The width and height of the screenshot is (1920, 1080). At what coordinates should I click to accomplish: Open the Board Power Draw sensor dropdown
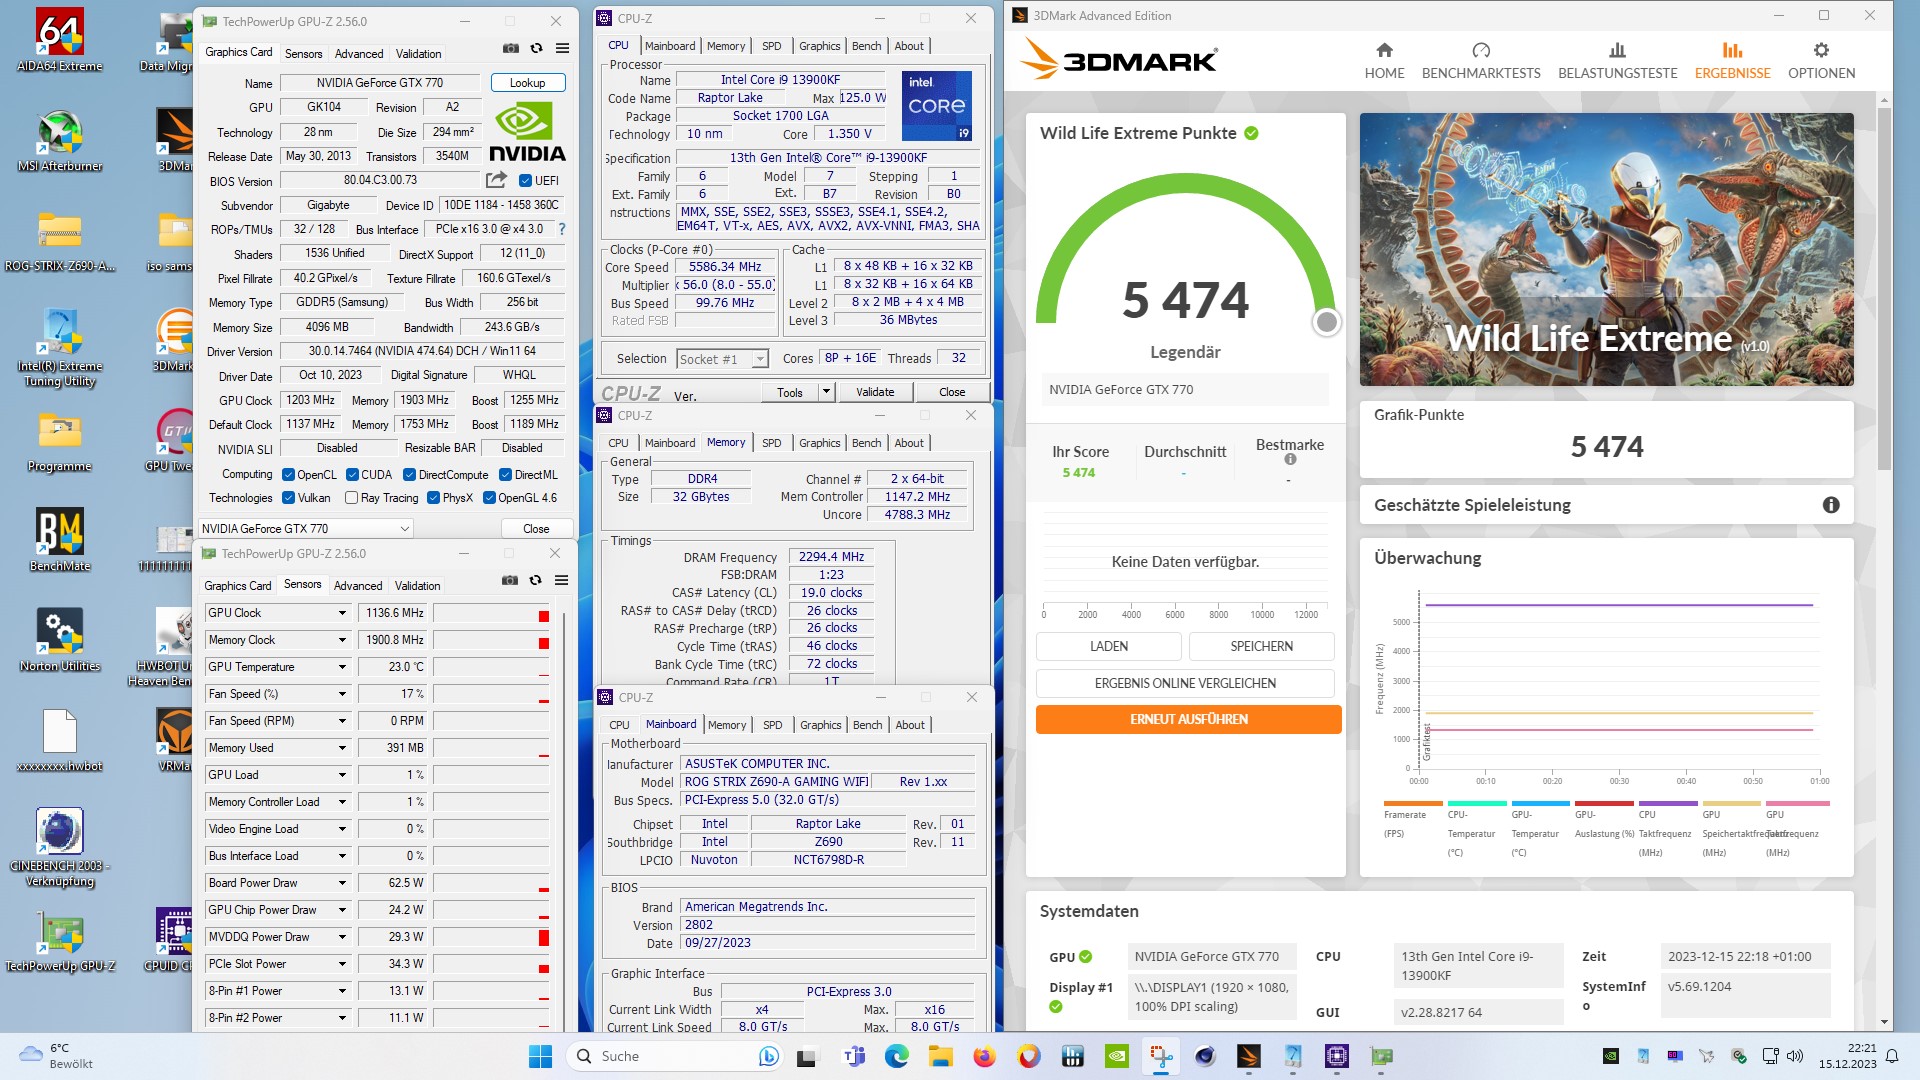(x=342, y=883)
